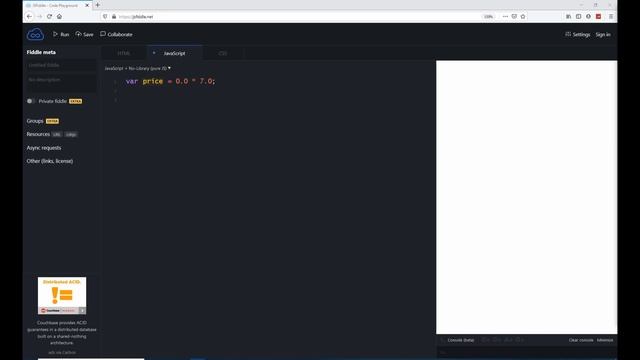Toggle the Private fiddle switch
The height and width of the screenshot is (360, 640).
click(x=30, y=101)
